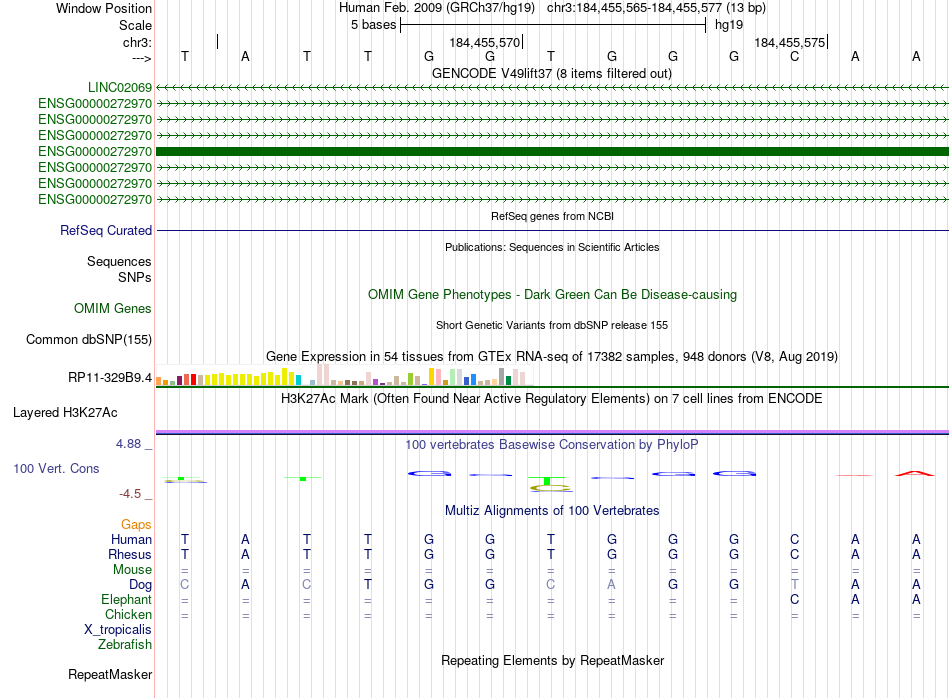Click the Short Genetic Variants from dbSNP title

(552, 325)
